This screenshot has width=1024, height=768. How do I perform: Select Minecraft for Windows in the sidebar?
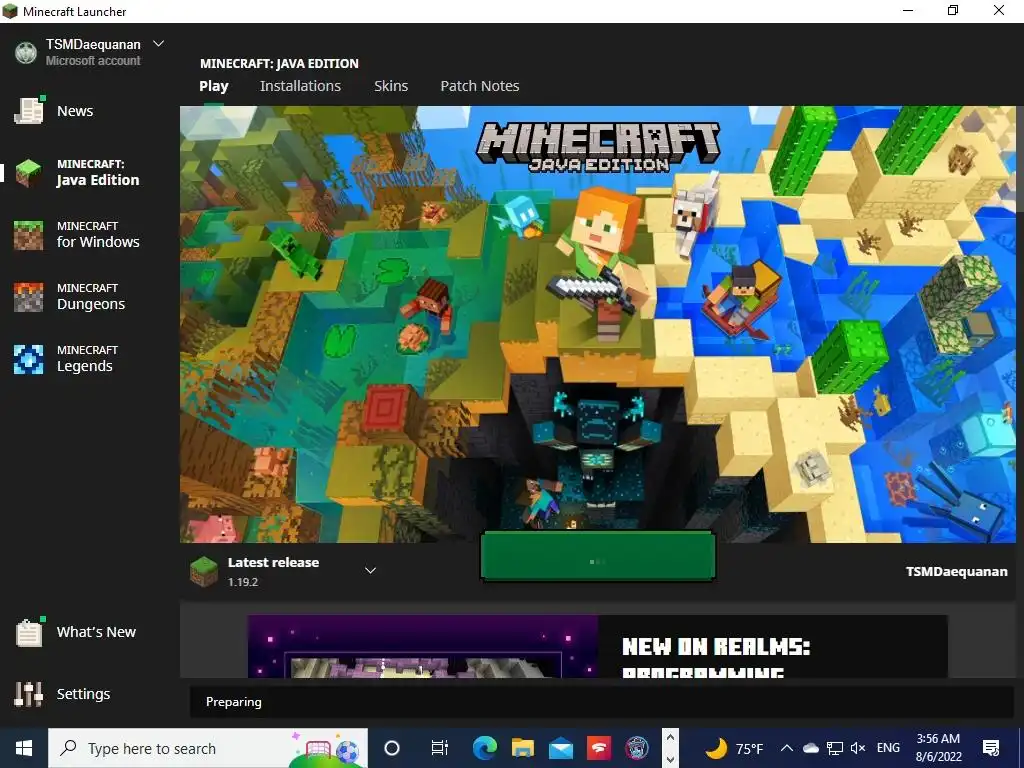(98, 235)
